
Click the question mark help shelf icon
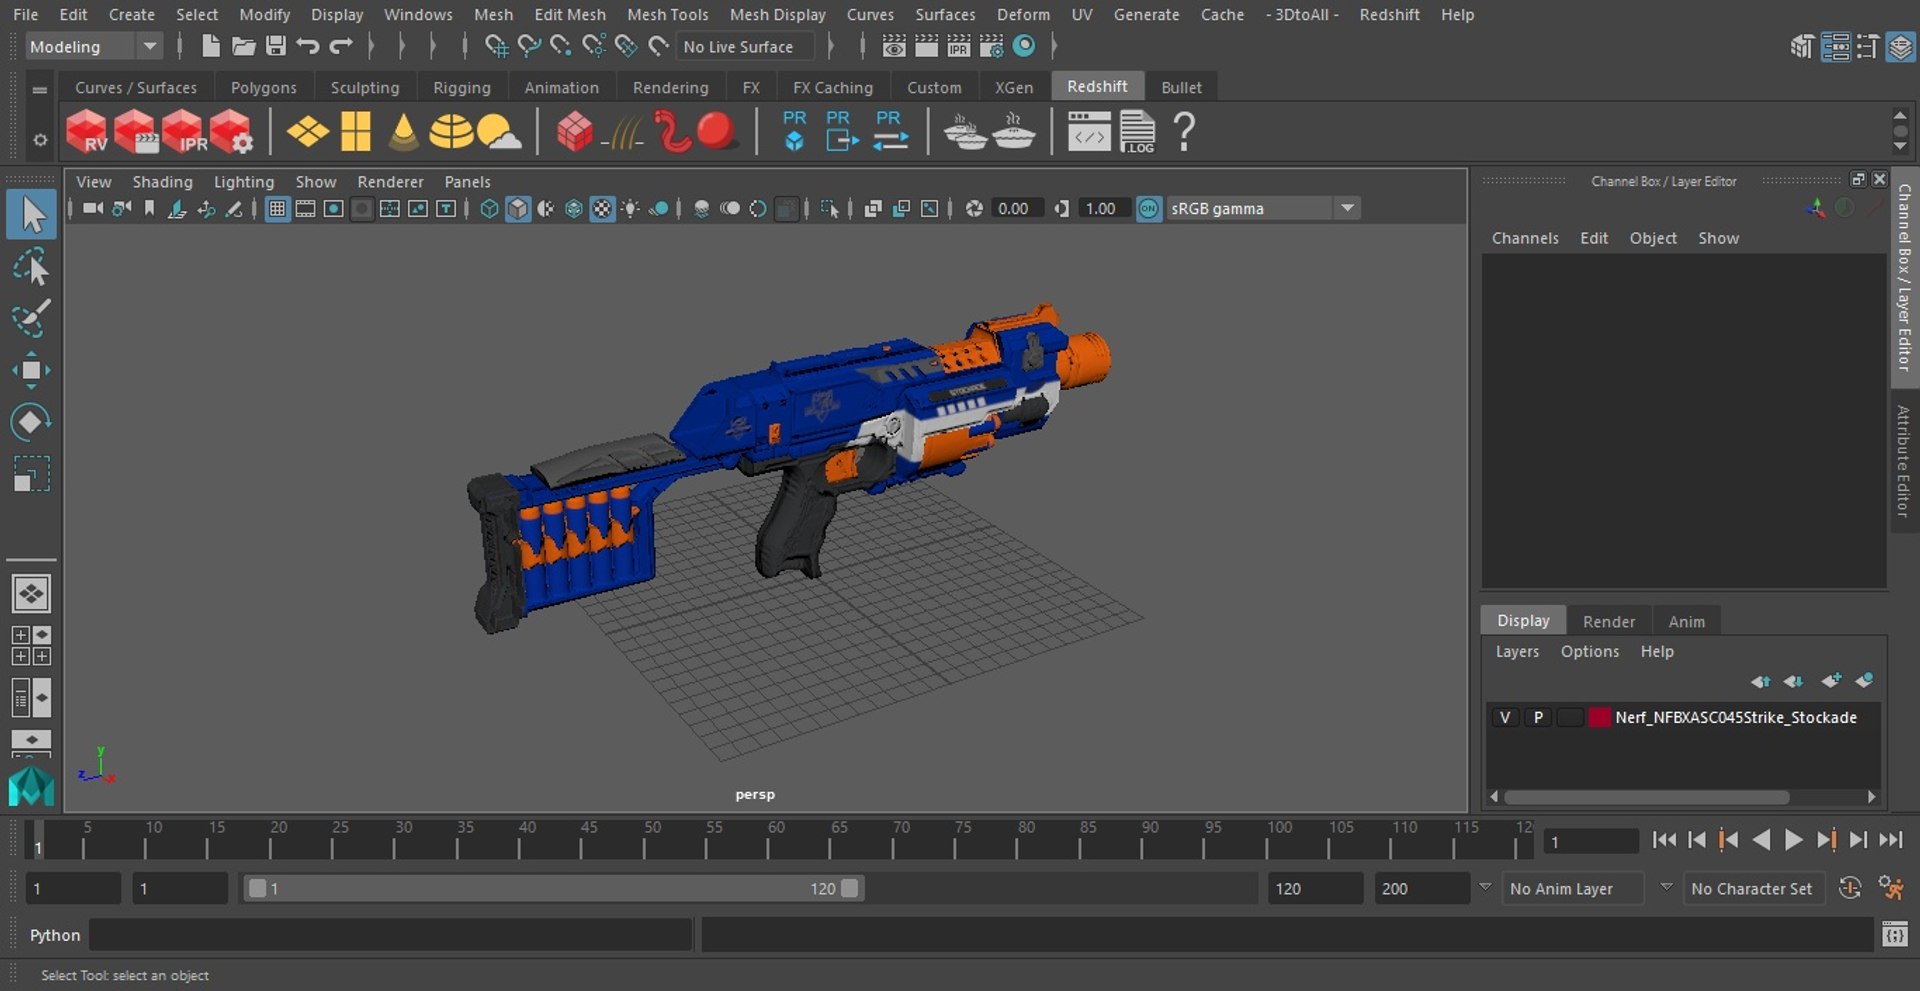[x=1184, y=132]
